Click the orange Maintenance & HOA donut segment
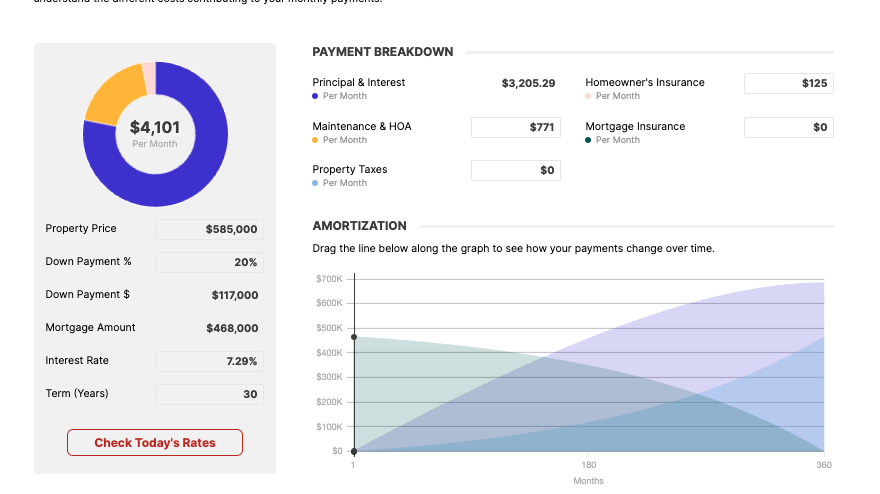The width and height of the screenshot is (880, 494). point(115,95)
